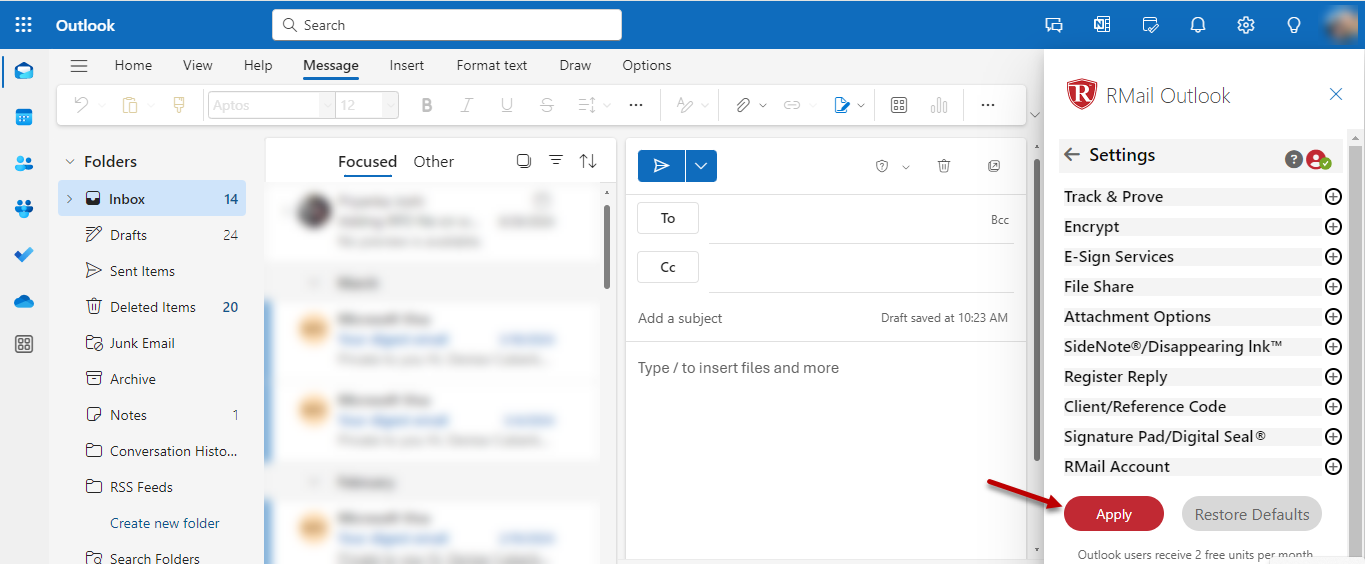Click into the Search box
The height and width of the screenshot is (564, 1365).
pyautogui.click(x=447, y=25)
